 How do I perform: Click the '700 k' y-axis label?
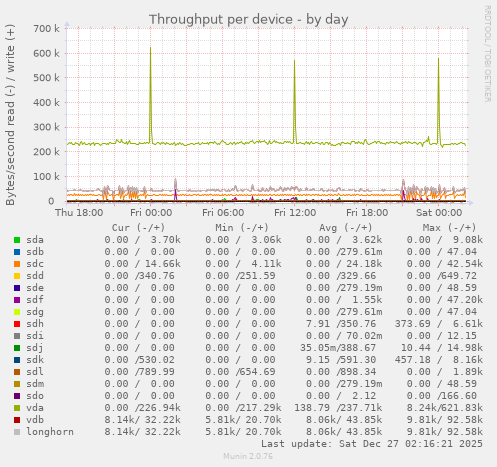click(46, 29)
